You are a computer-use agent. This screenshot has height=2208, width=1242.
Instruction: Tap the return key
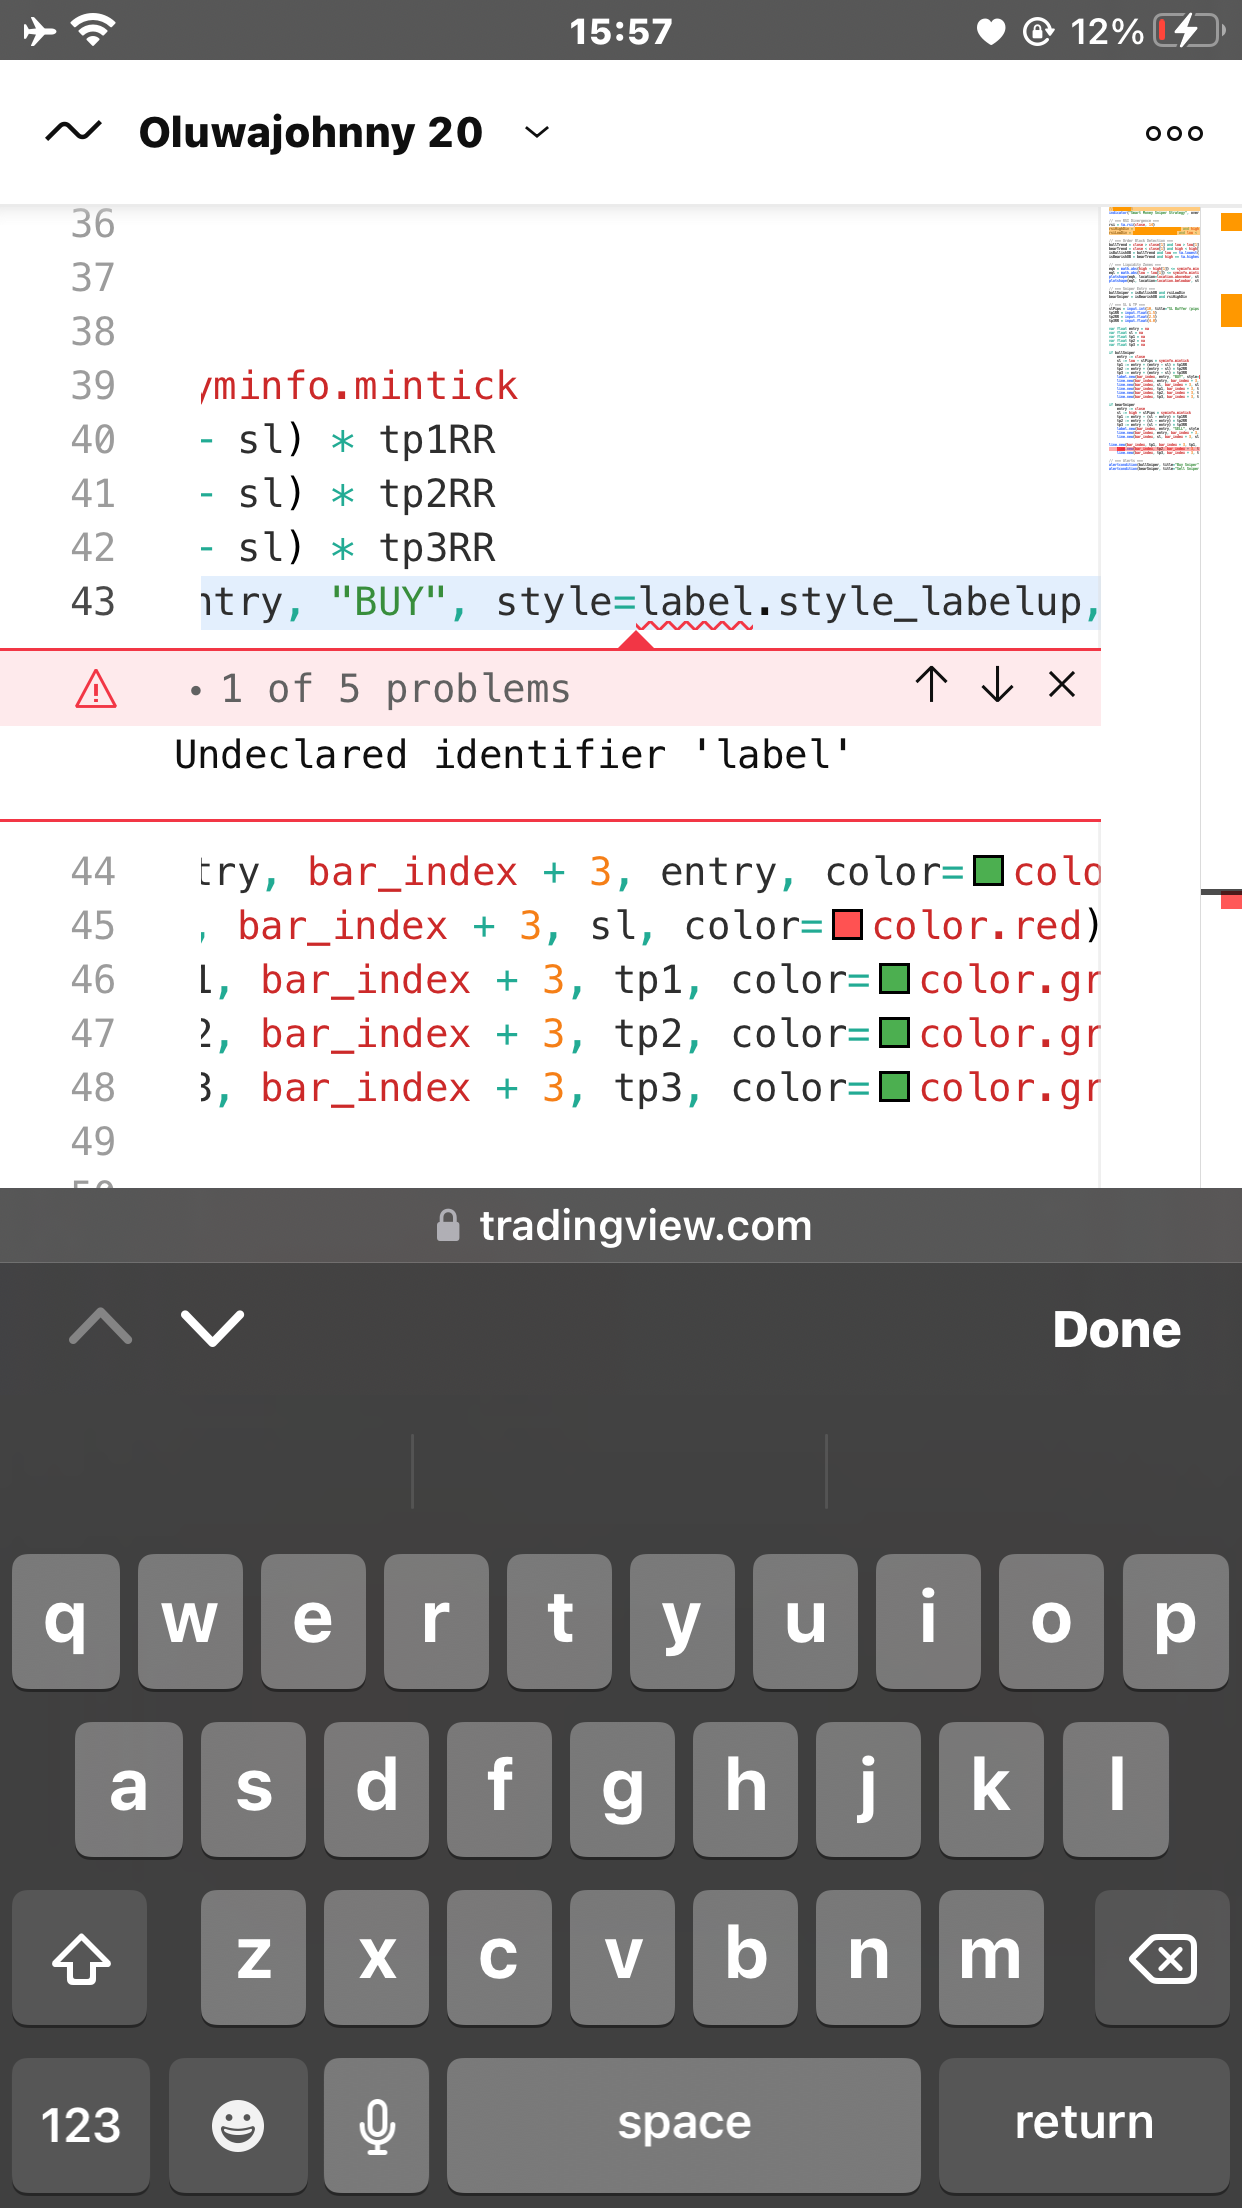1084,2124
